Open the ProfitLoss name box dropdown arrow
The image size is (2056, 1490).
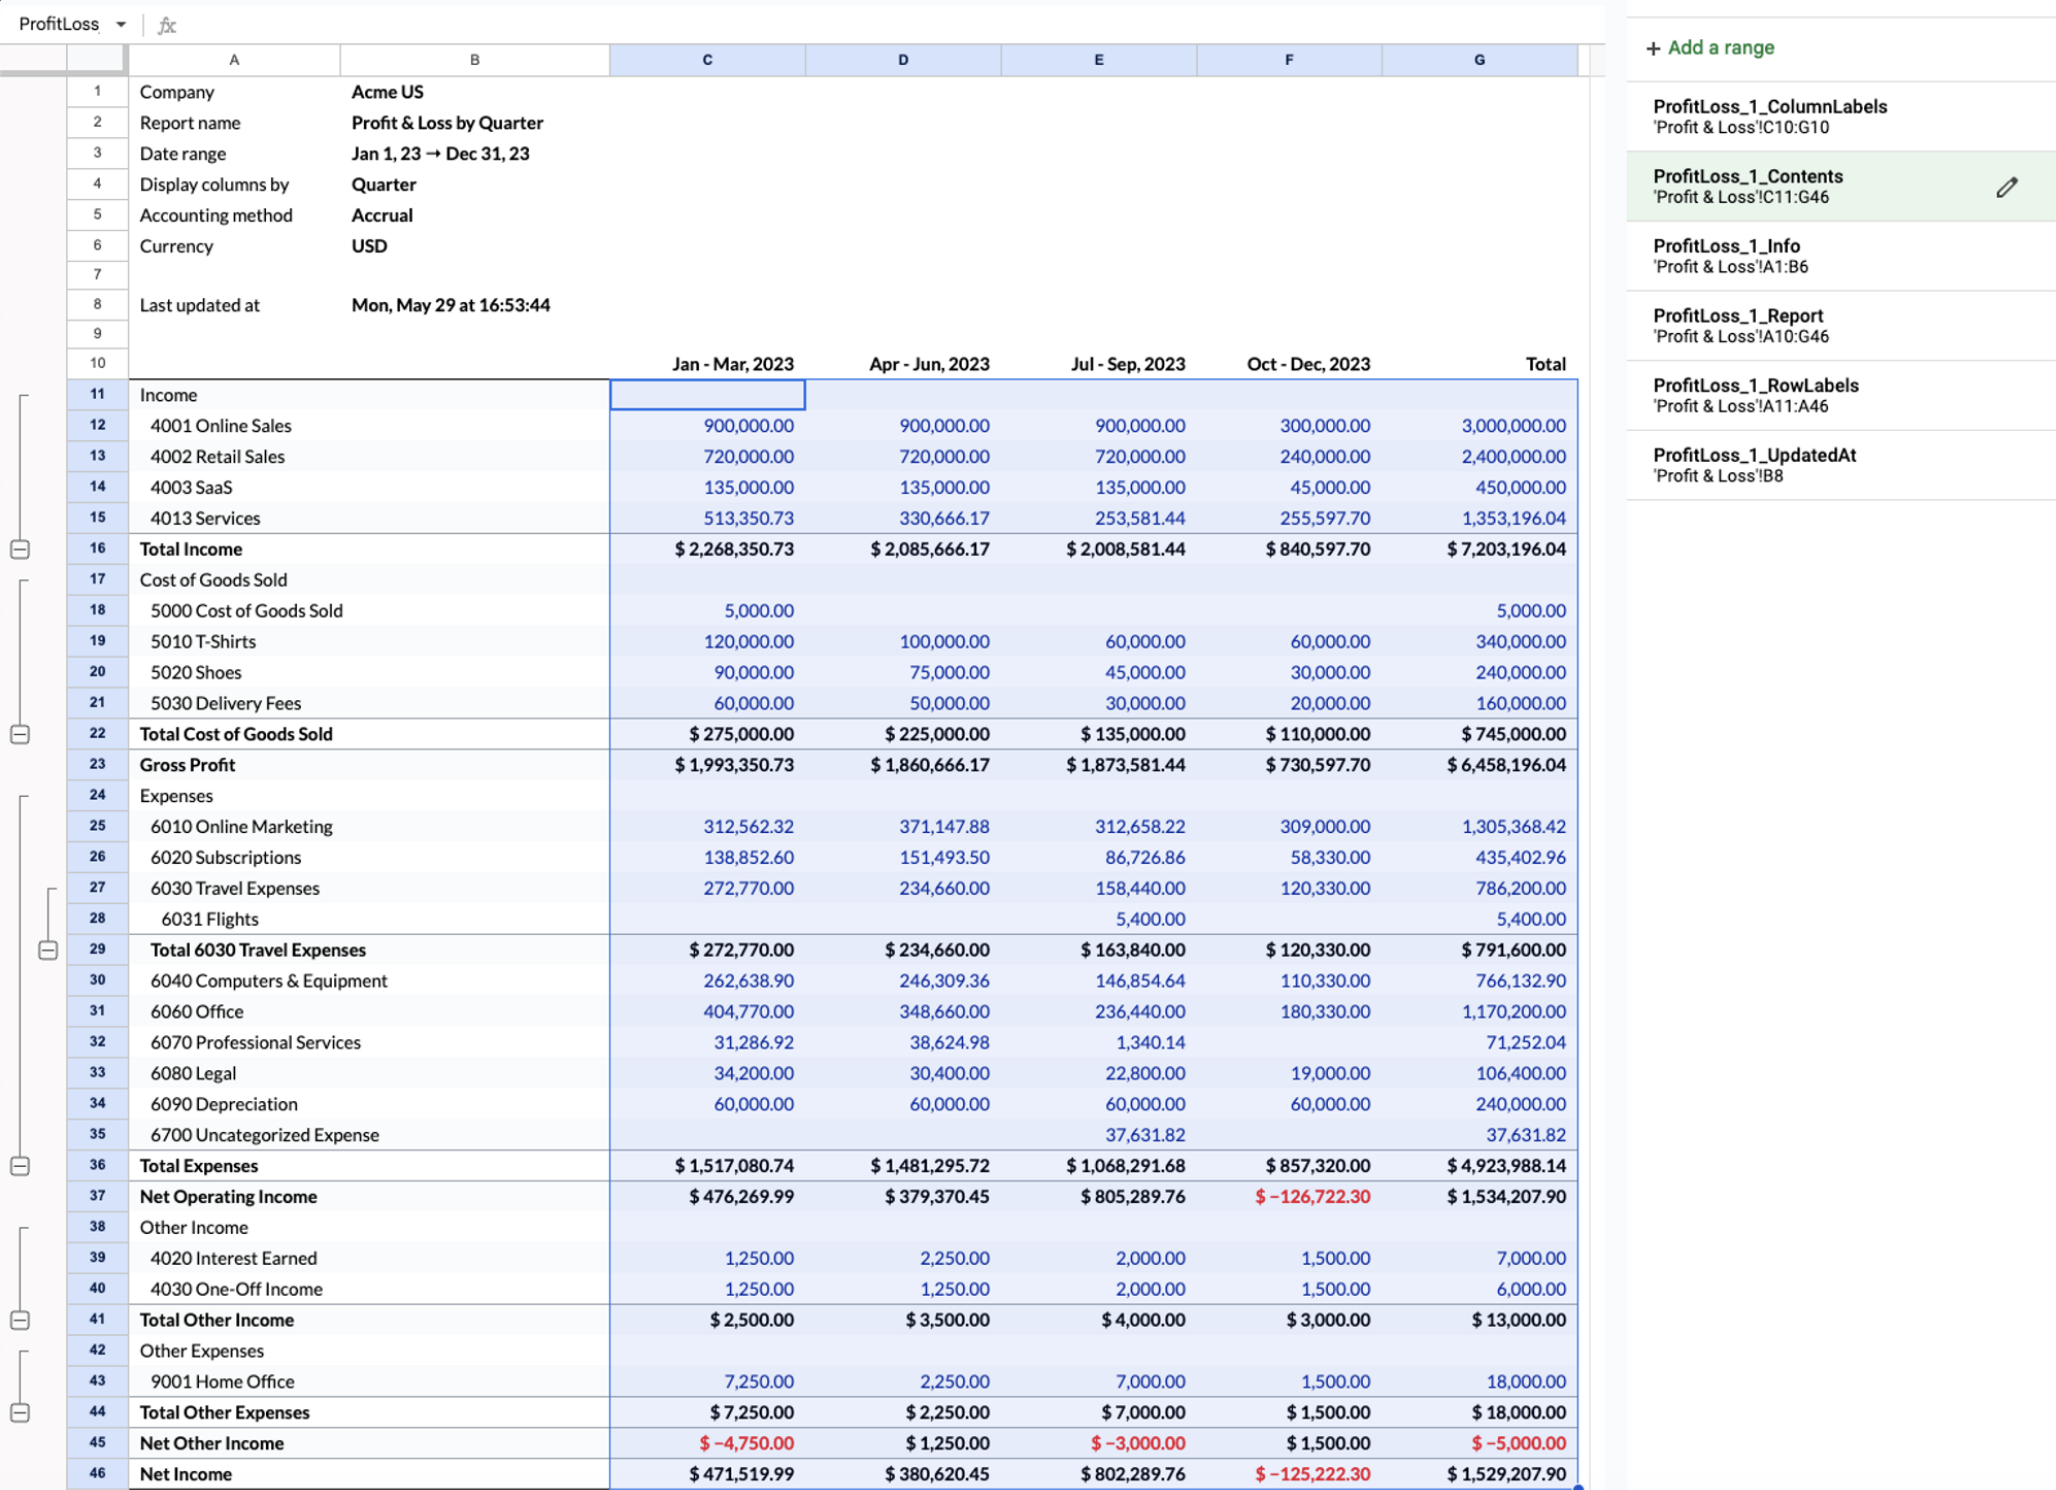click(x=121, y=24)
